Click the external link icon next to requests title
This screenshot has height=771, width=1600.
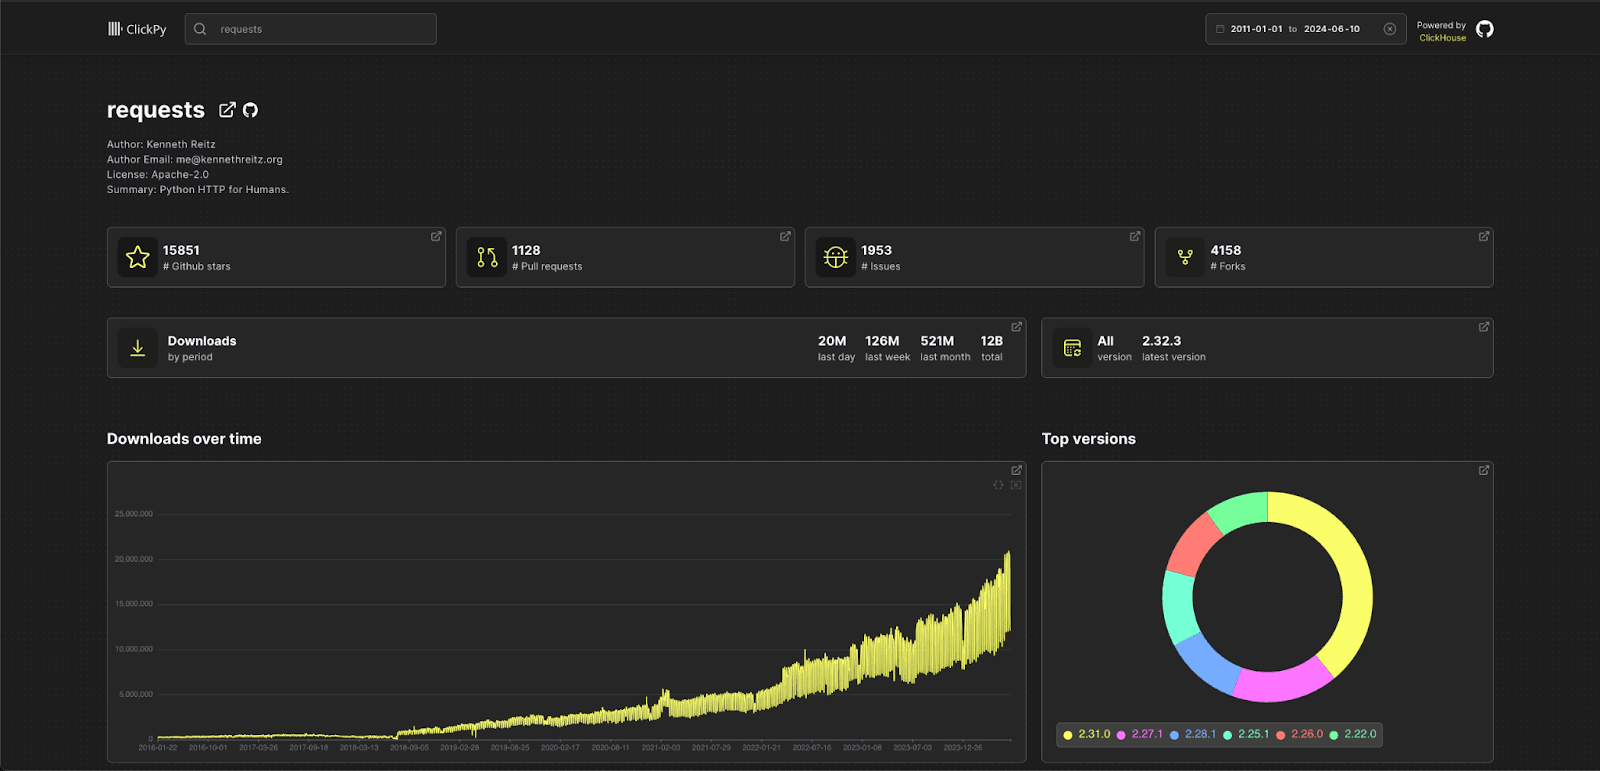227,110
